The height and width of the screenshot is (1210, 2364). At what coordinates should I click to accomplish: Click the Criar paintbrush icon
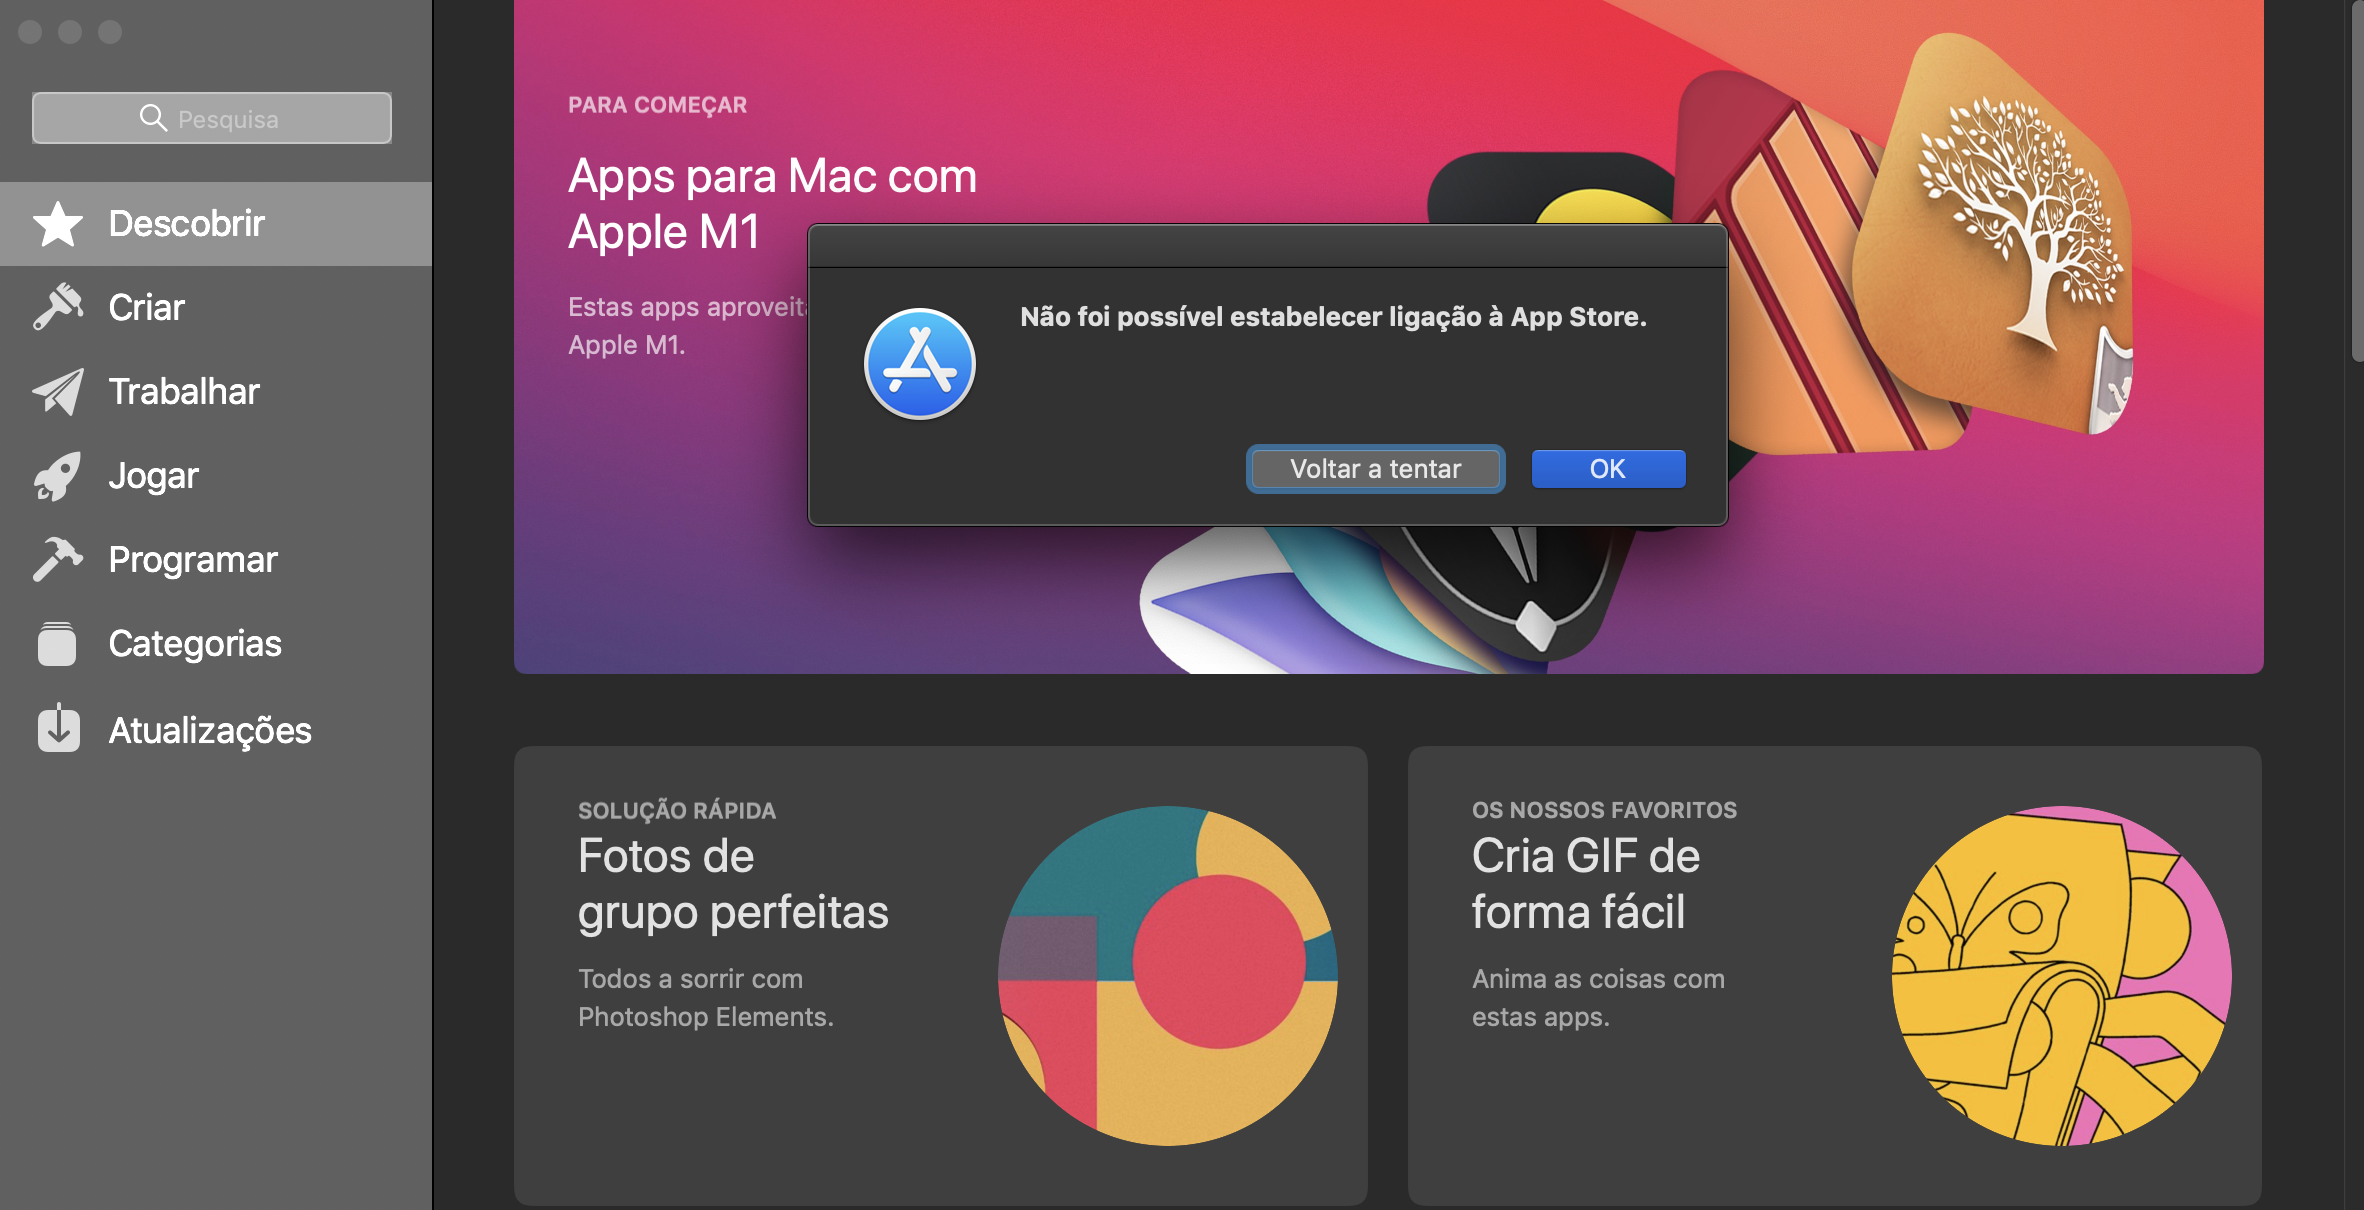click(58, 307)
